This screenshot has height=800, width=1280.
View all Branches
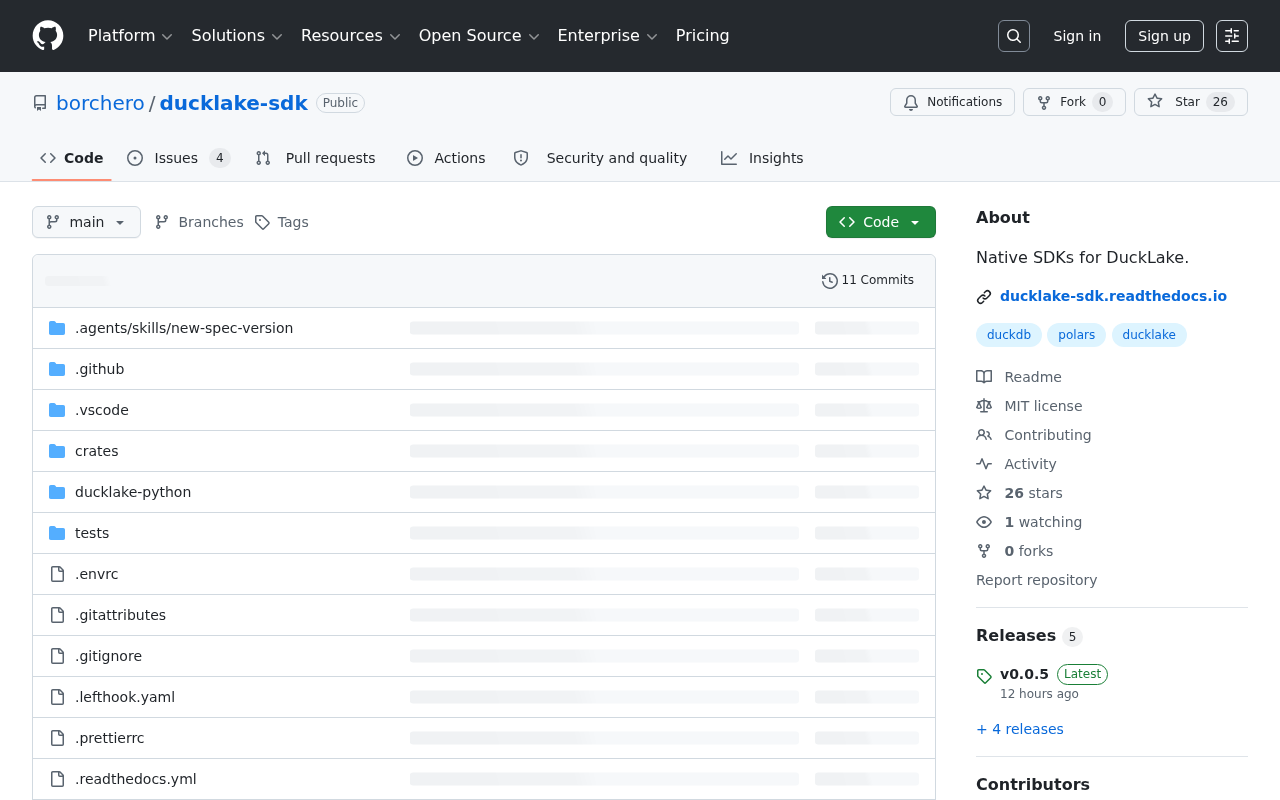pos(199,222)
